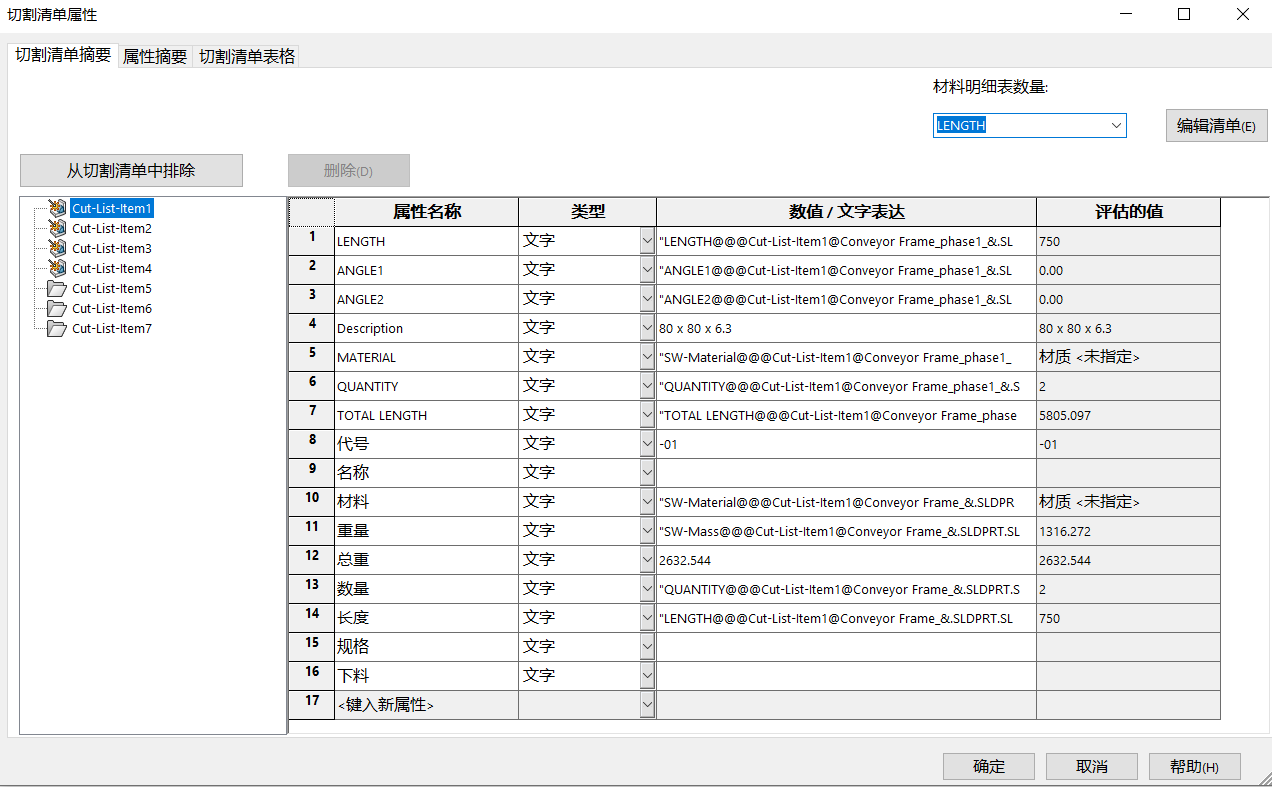This screenshot has height=787, width=1272.
Task: Click the empty value field for 名称
Action: pyautogui.click(x=845, y=473)
